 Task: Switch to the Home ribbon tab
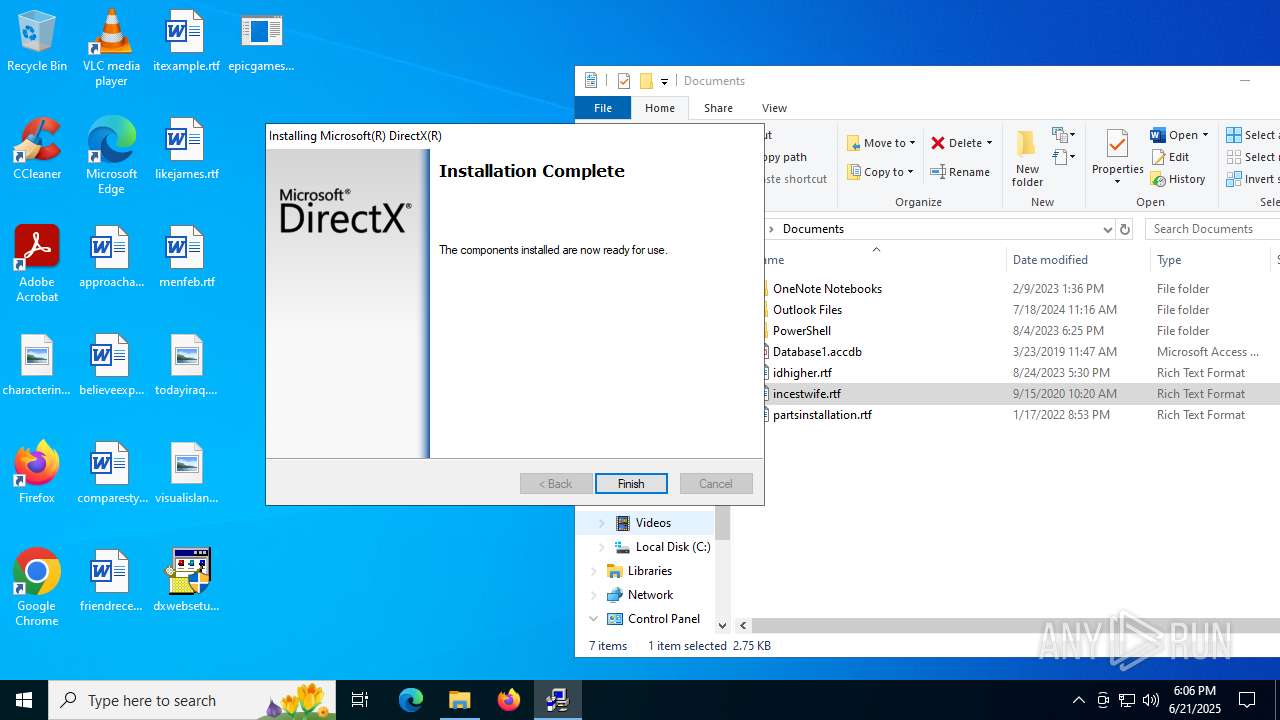point(660,108)
